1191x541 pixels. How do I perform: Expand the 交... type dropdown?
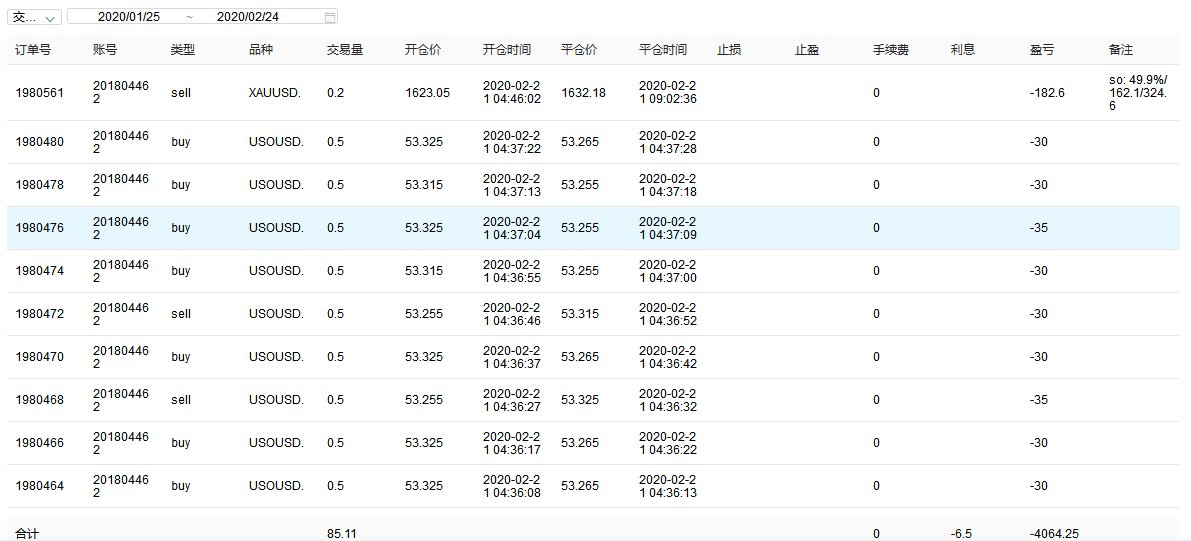[35, 17]
